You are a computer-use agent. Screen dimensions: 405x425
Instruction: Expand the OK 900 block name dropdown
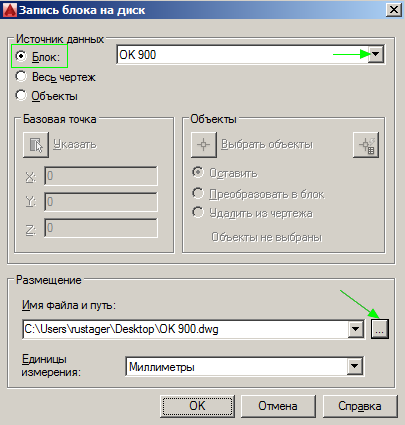[376, 54]
